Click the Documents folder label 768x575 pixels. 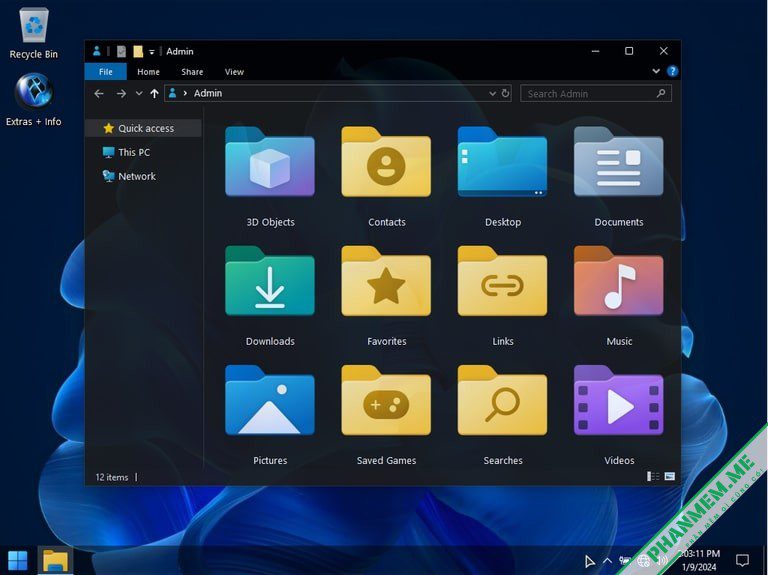[x=619, y=222]
